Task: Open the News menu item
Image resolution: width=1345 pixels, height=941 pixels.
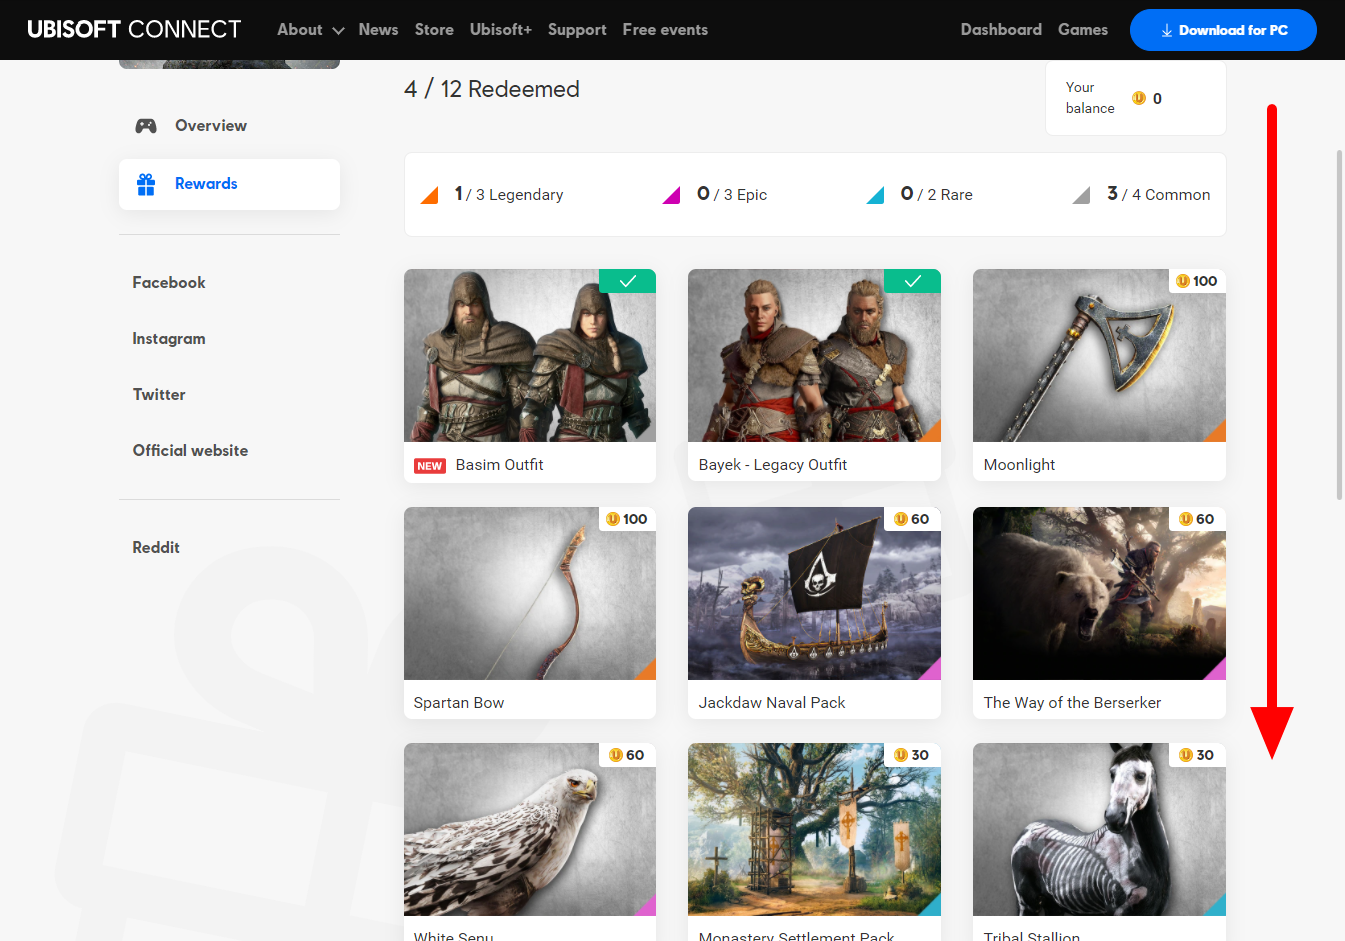Action: (x=378, y=30)
